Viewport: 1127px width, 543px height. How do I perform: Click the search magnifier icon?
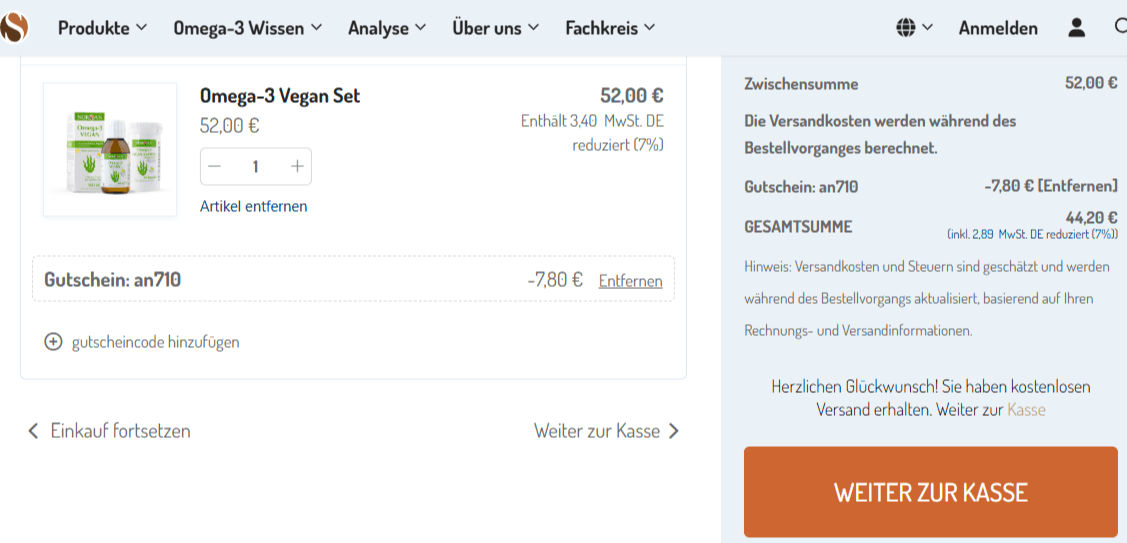point(1120,28)
